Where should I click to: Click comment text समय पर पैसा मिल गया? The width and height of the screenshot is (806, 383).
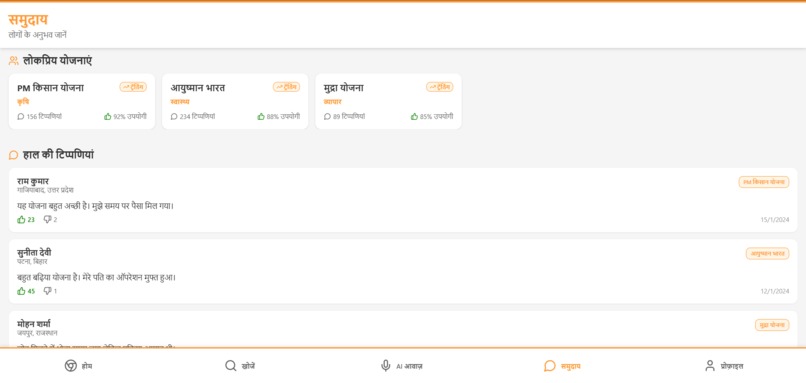(x=95, y=206)
